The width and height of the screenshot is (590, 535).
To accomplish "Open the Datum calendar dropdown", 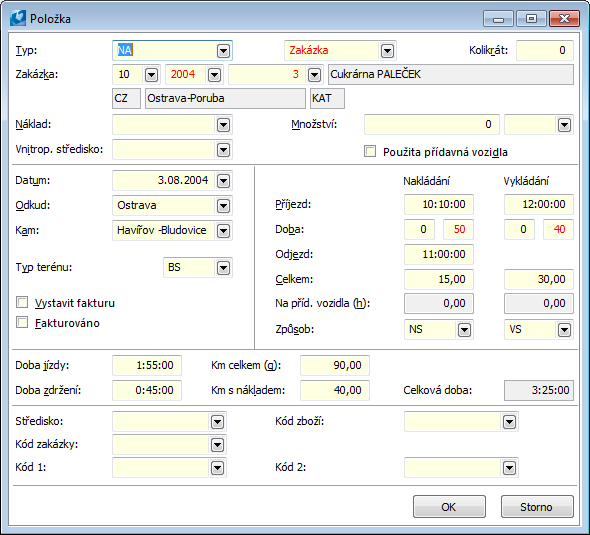I will click(223, 181).
